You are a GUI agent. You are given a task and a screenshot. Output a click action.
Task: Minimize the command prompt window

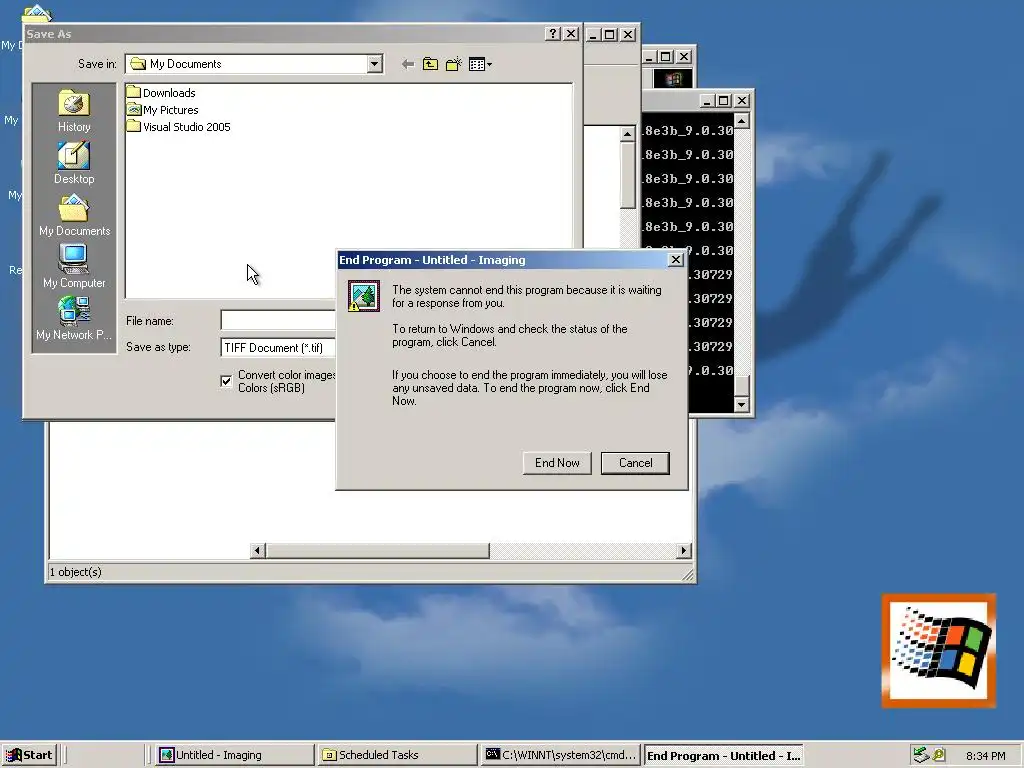[707, 101]
